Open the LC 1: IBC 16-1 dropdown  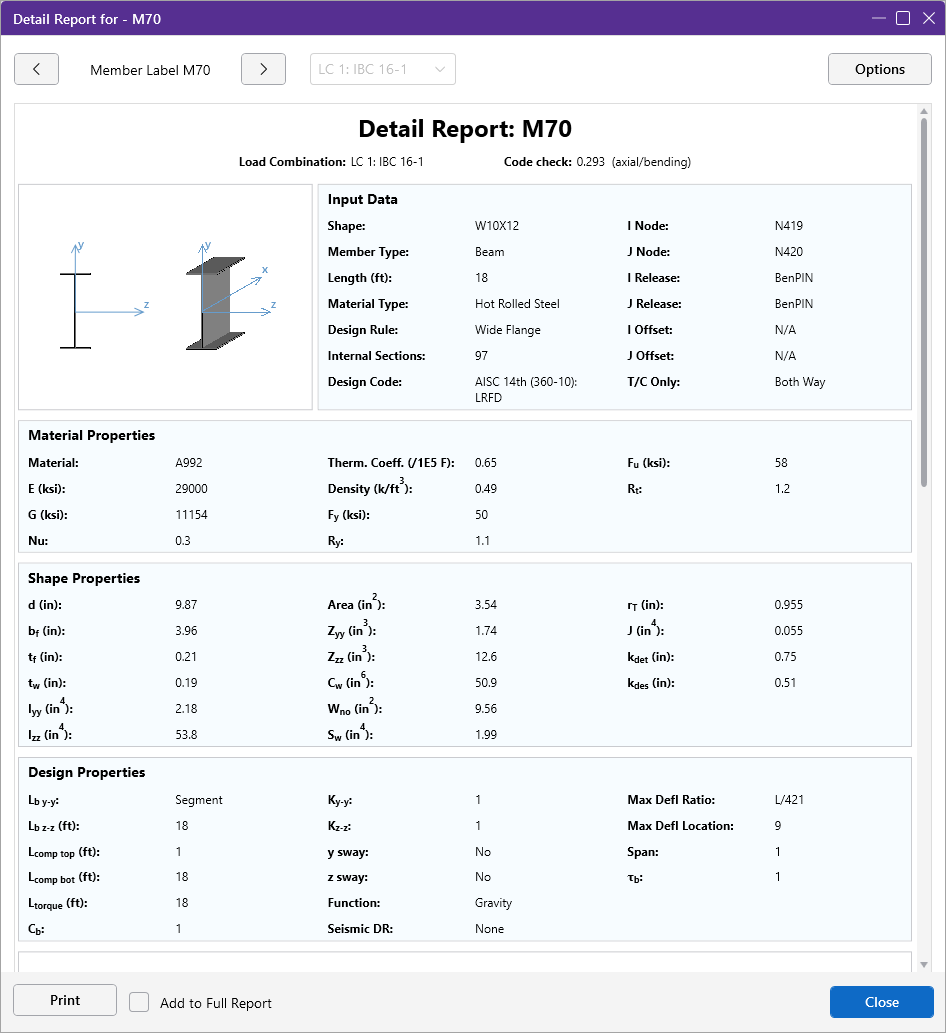pyautogui.click(x=382, y=70)
